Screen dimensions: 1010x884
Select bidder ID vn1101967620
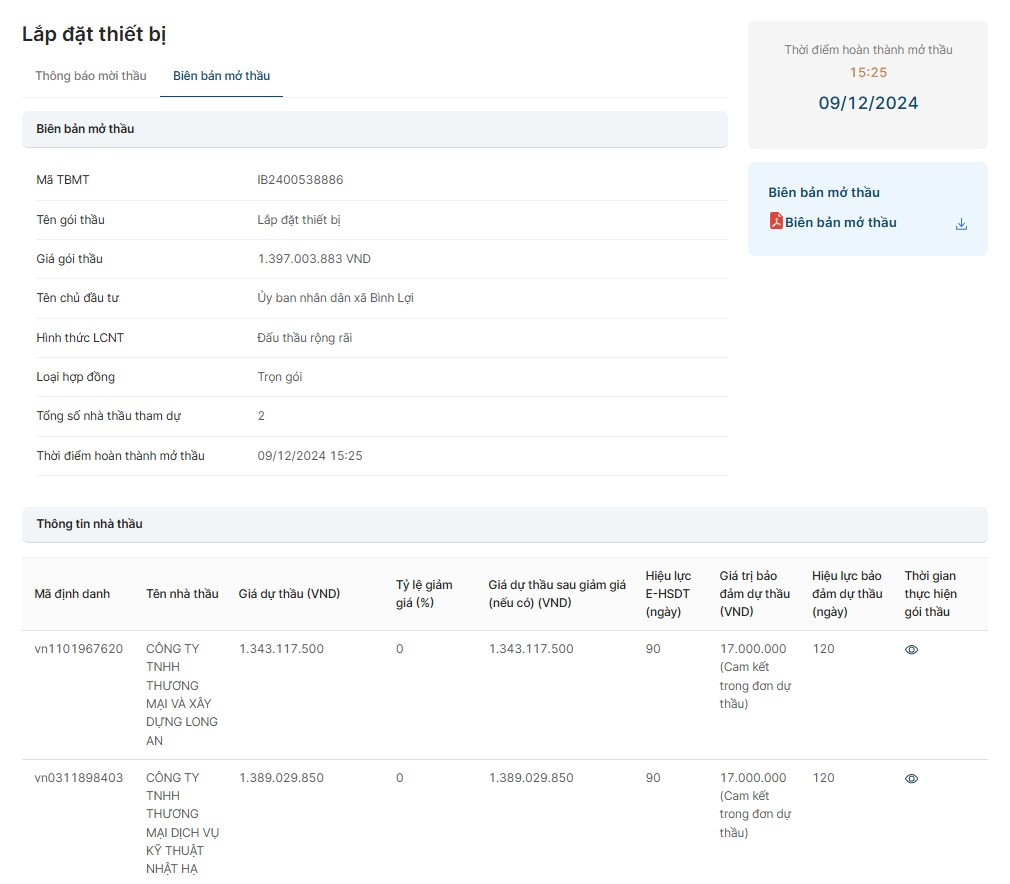79,649
